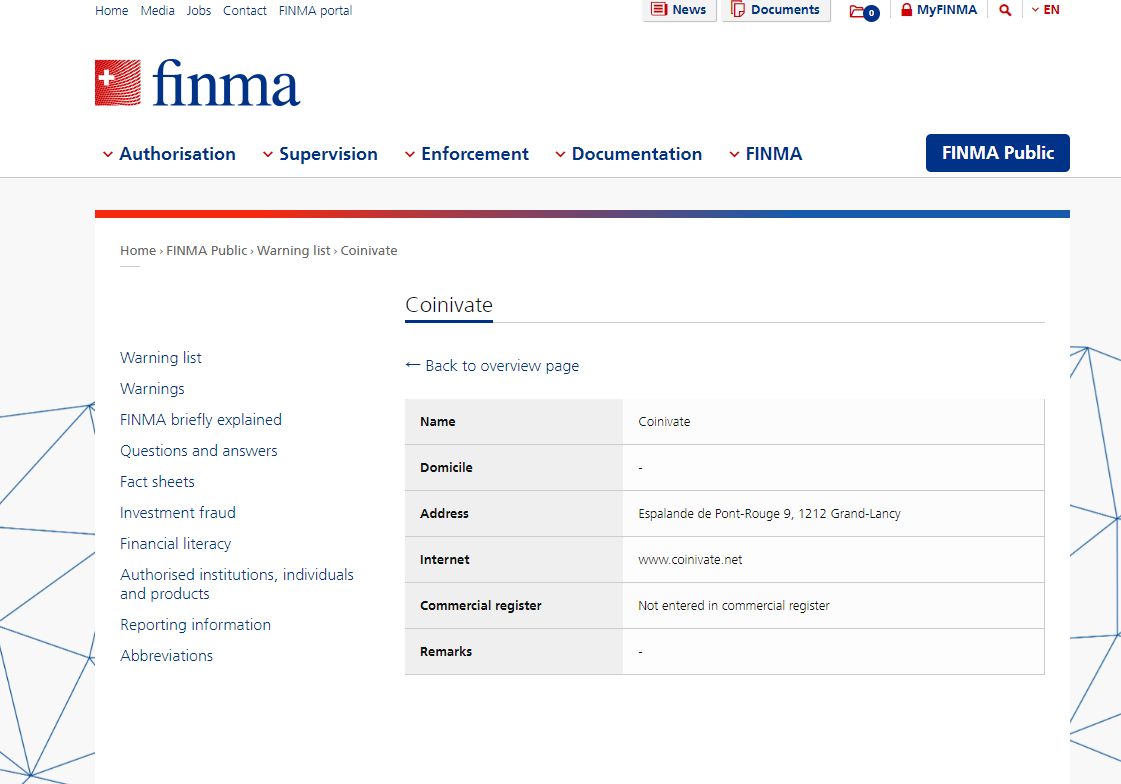1121x784 pixels.
Task: Click Home in the breadcrumb
Action: pyautogui.click(x=138, y=251)
